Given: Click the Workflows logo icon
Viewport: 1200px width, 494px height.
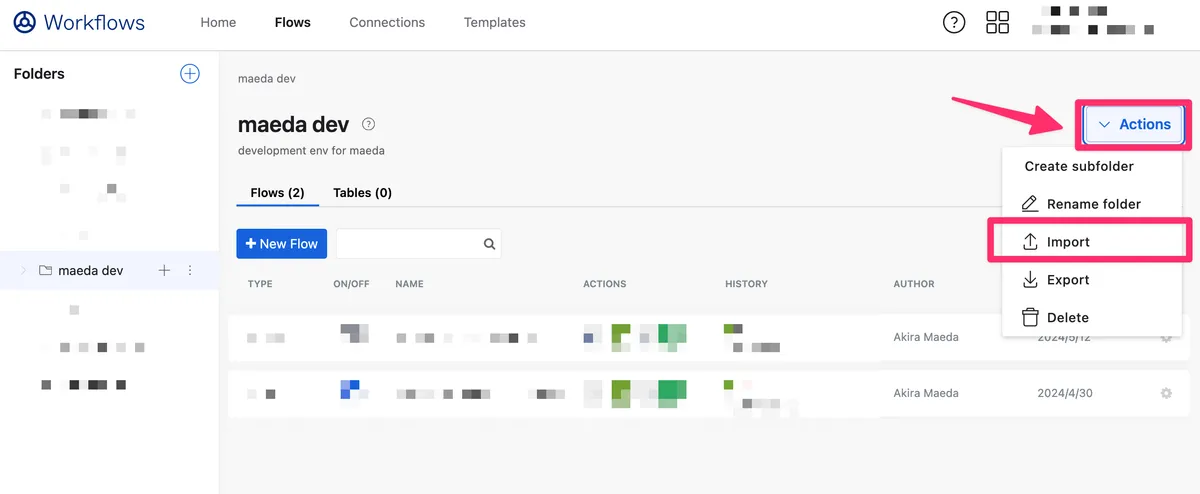Looking at the screenshot, I should pos(25,22).
